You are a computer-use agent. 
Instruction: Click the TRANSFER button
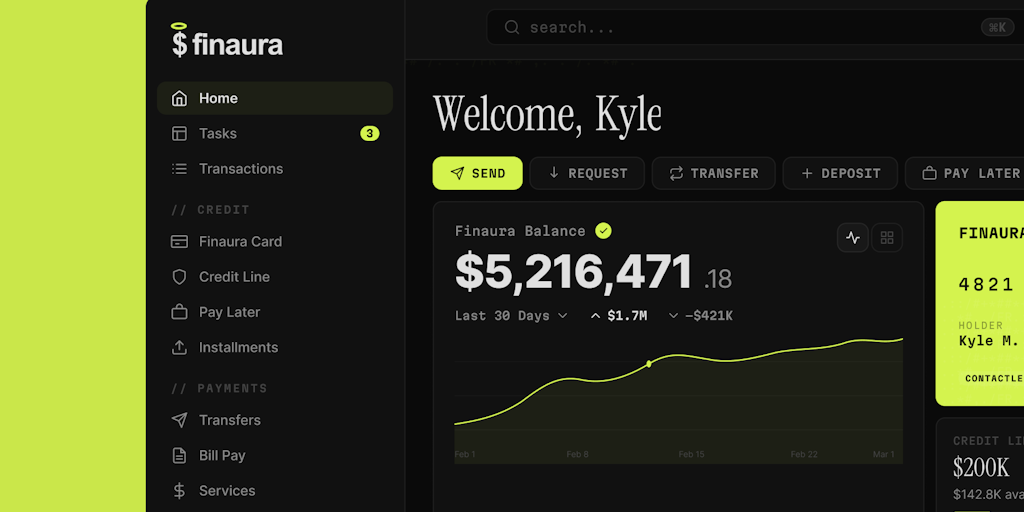pyautogui.click(x=714, y=173)
